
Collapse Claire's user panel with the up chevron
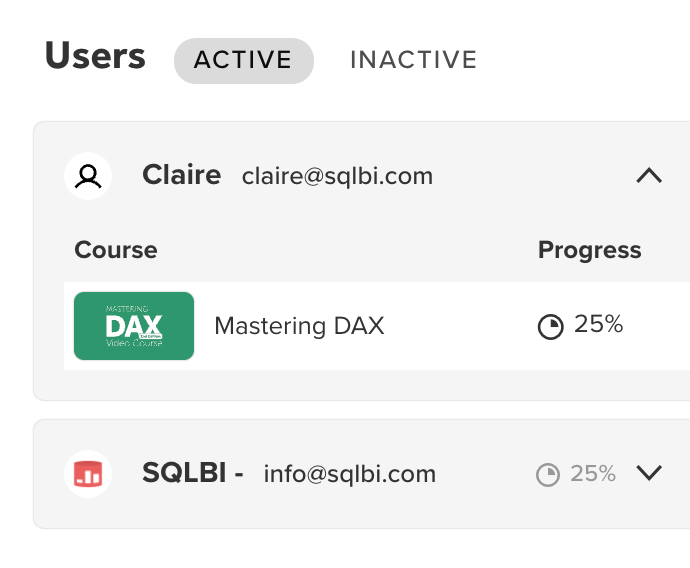click(x=649, y=176)
